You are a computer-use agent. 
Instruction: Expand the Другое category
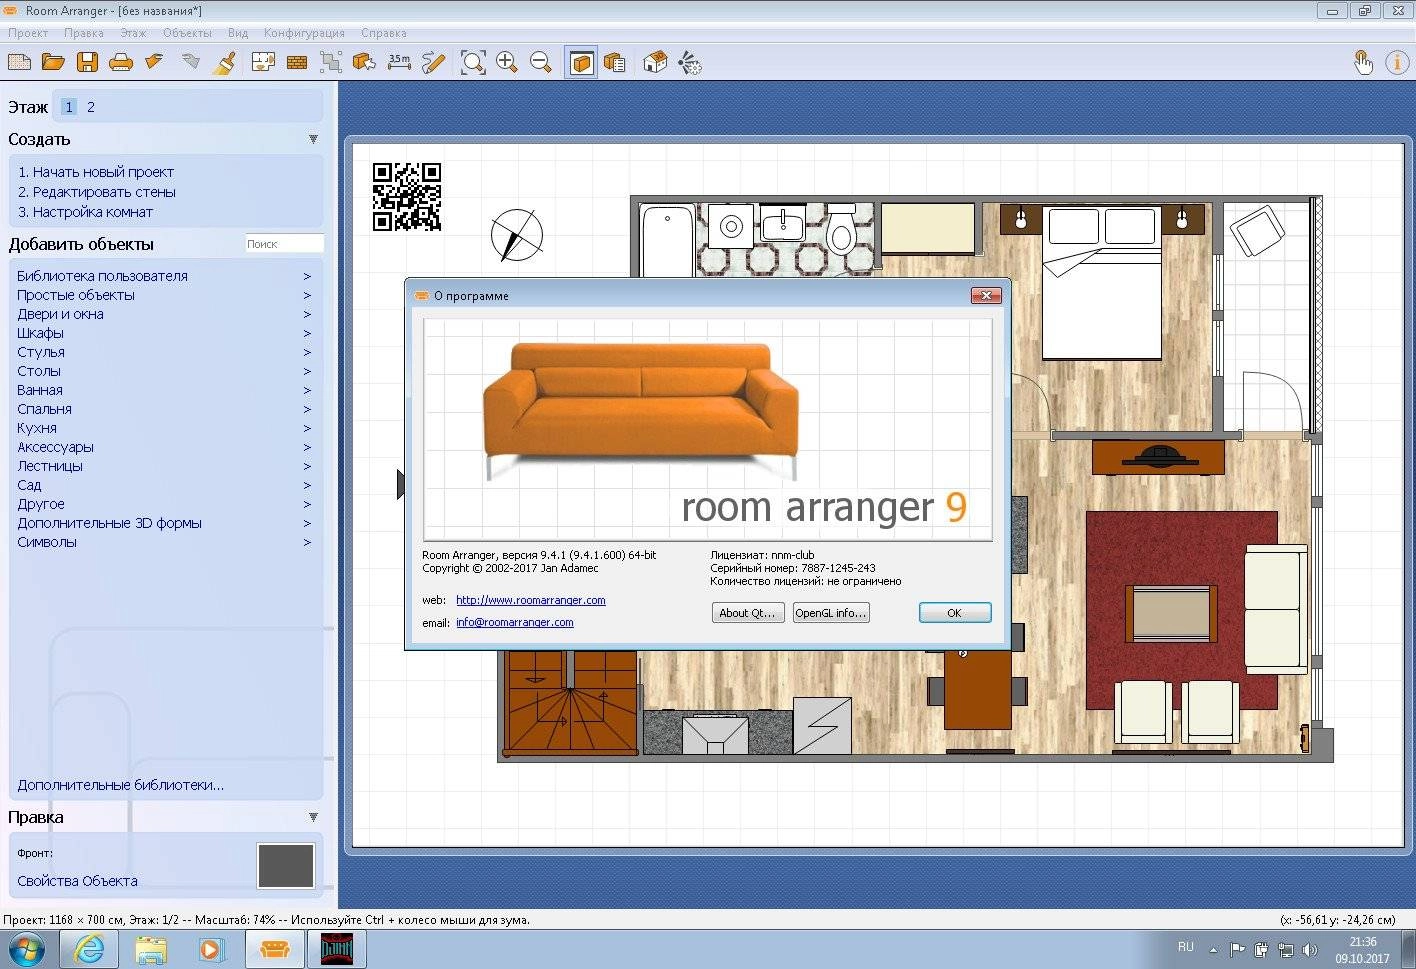coord(164,504)
